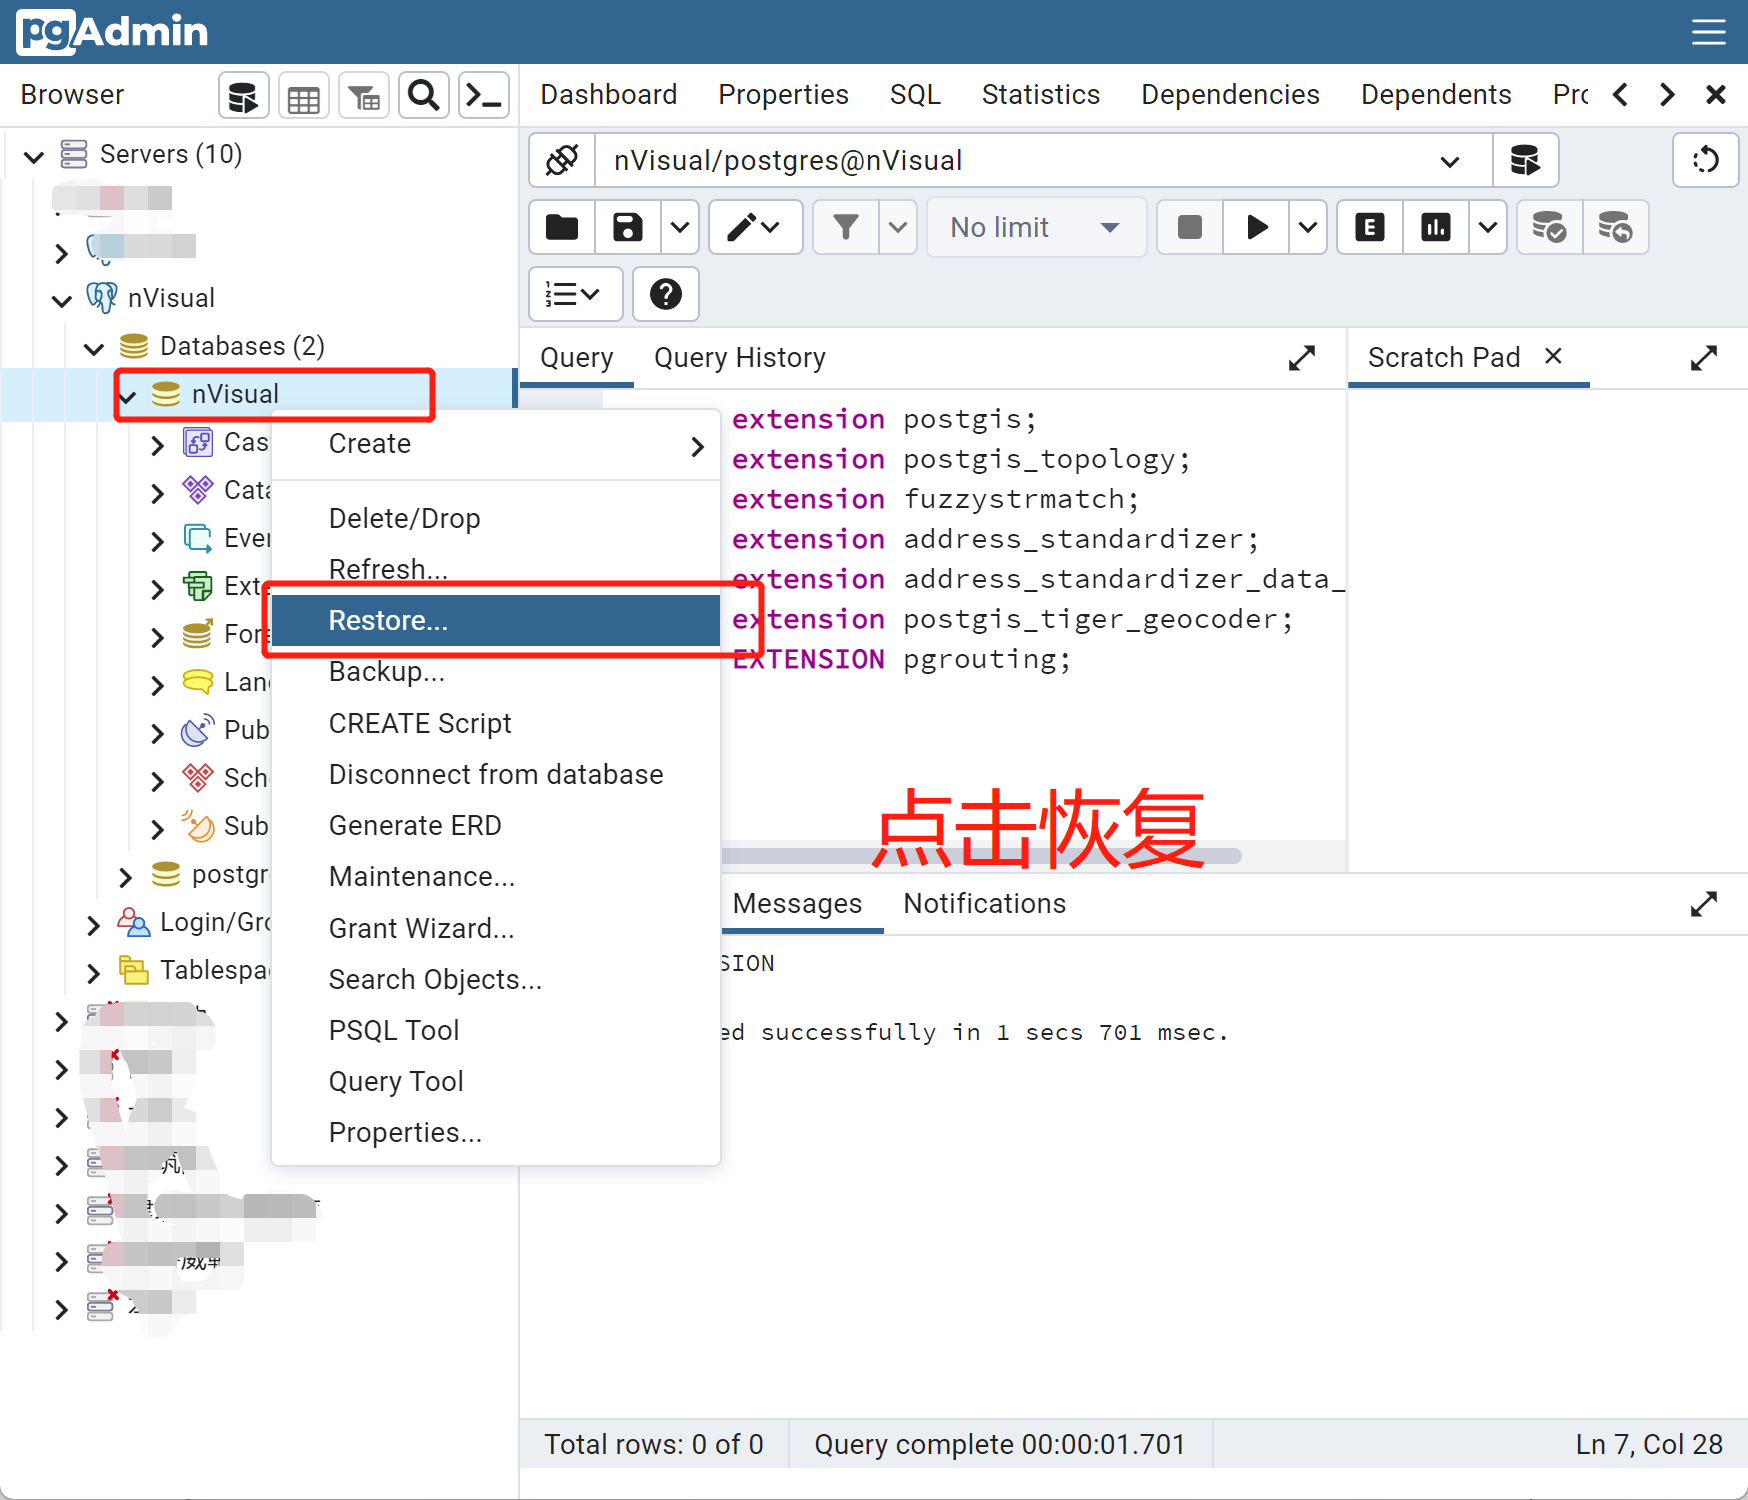Open the execute options dropdown arrow

[x=1307, y=228]
